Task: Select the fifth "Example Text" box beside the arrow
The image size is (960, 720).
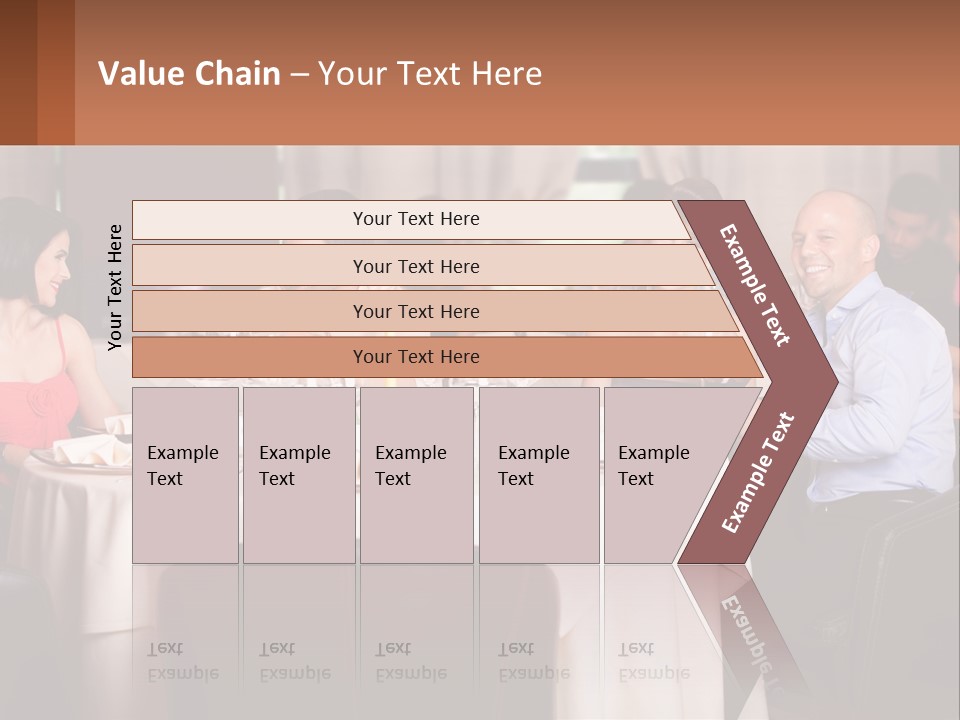Action: 650,475
